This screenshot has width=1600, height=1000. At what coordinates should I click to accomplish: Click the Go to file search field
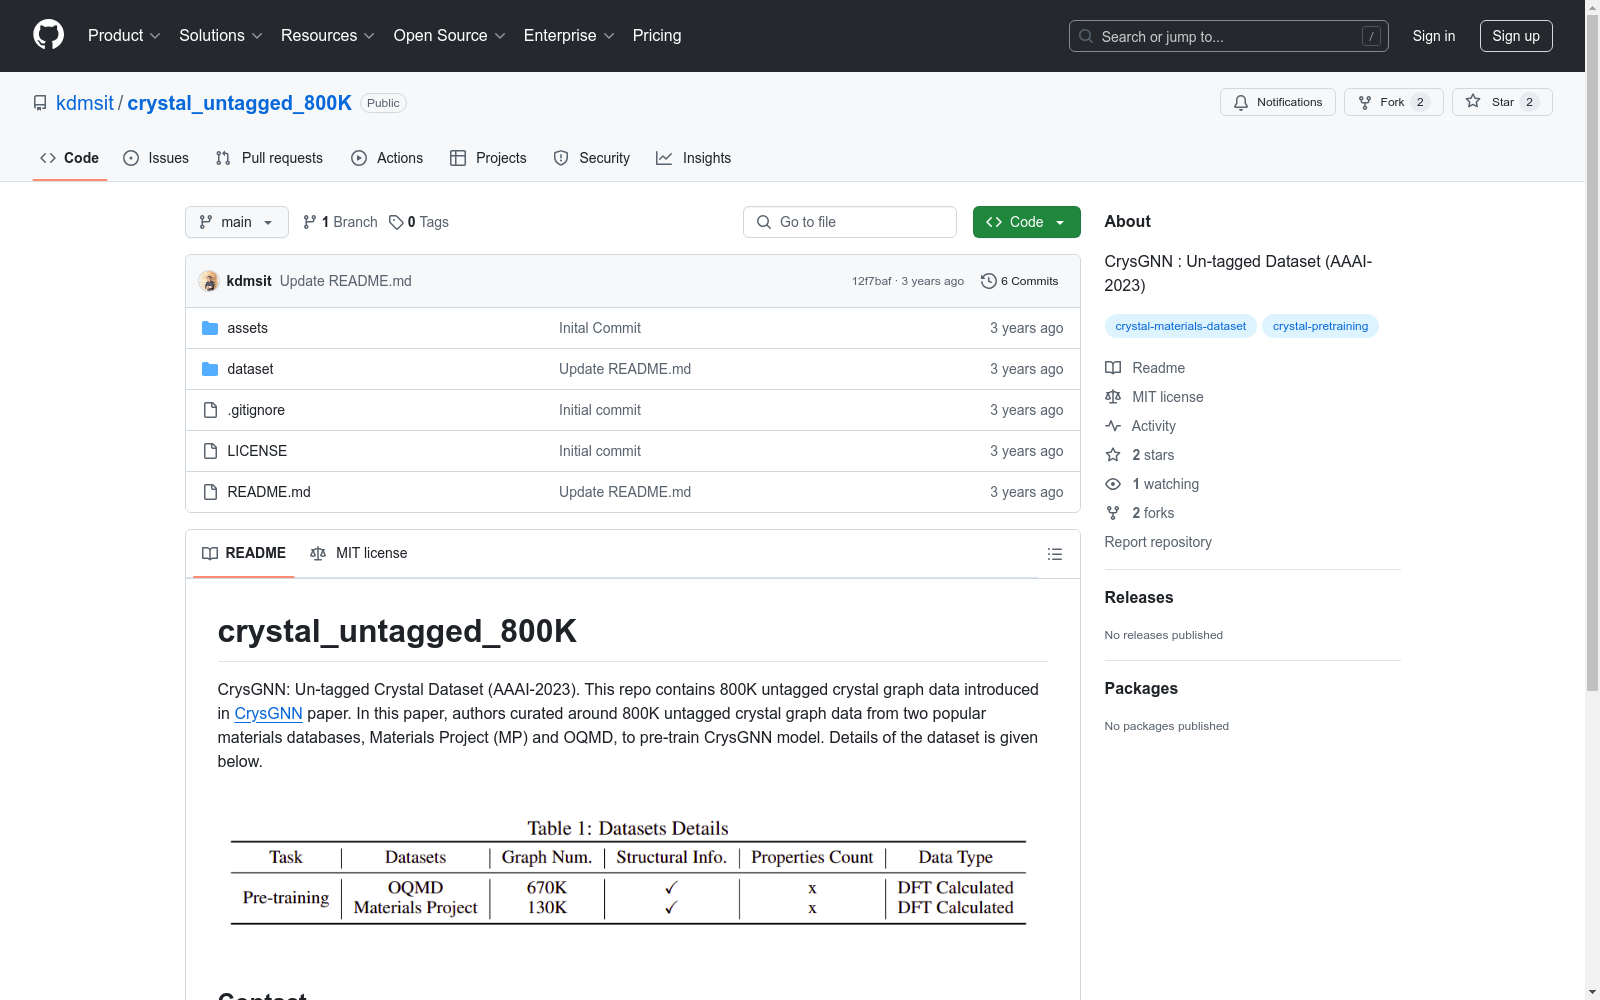850,222
